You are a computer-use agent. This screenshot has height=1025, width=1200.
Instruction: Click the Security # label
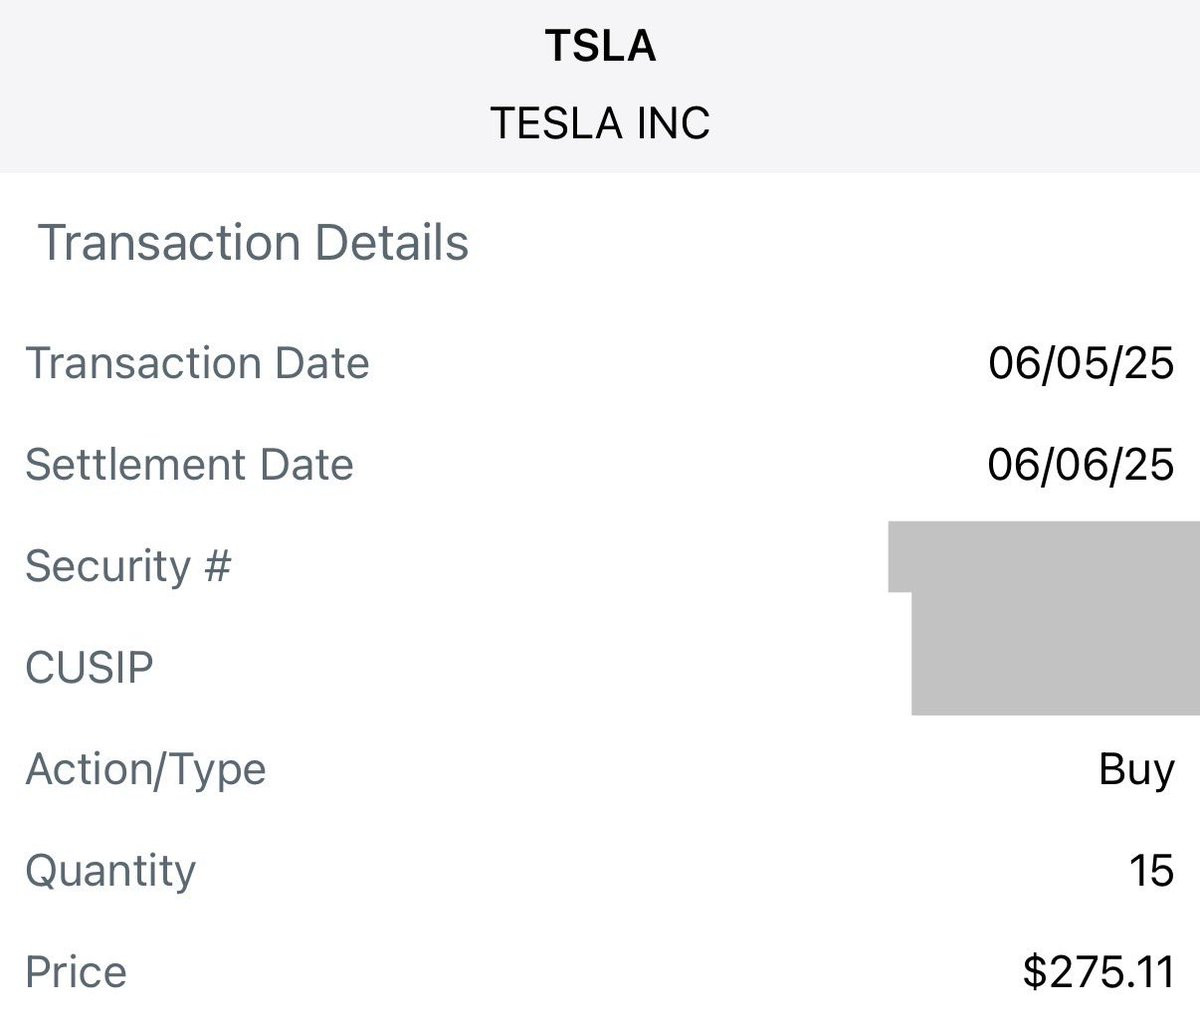(127, 566)
